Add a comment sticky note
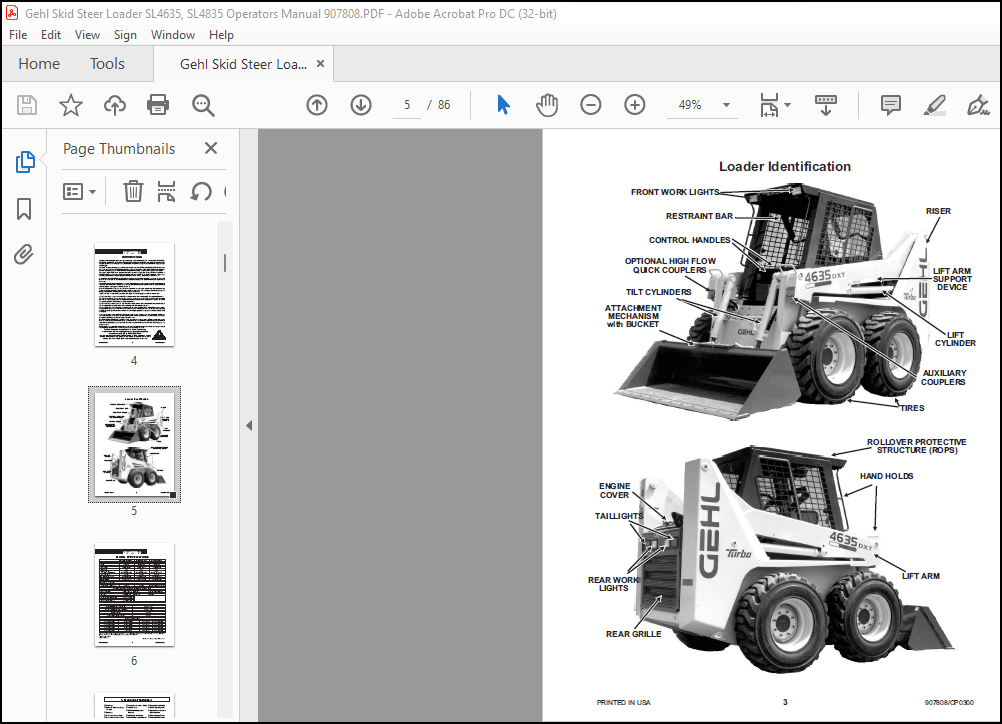The height and width of the screenshot is (724, 1002). [x=890, y=105]
